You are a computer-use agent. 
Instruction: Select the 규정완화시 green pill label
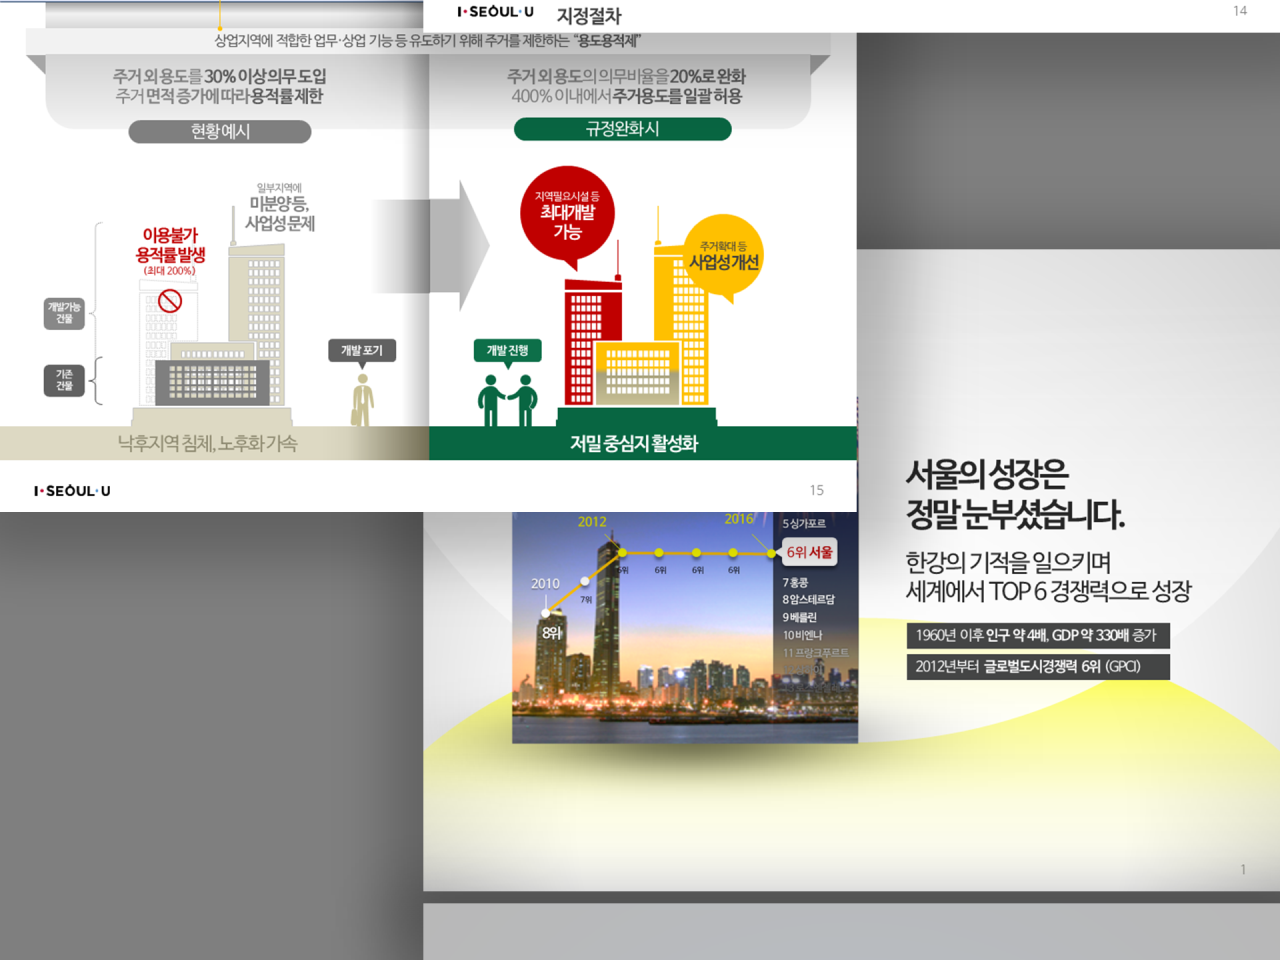click(x=622, y=129)
